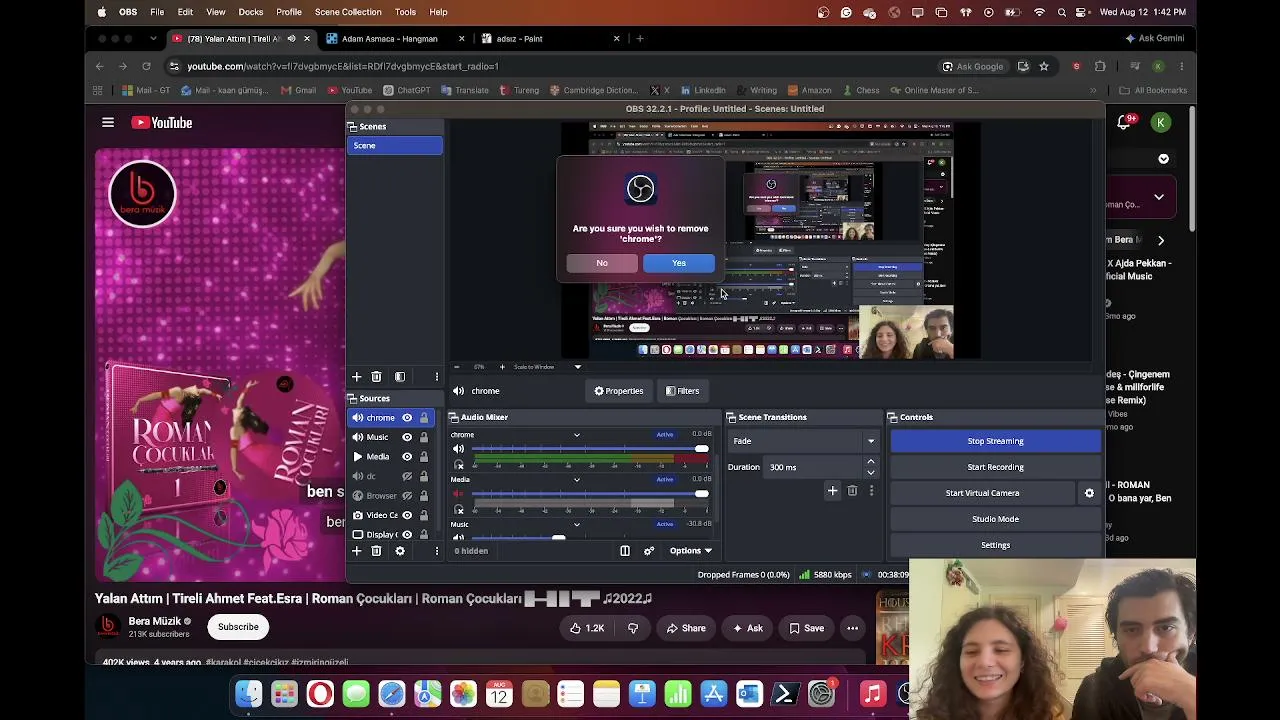Unmute the Media track in Audio Mixer
This screenshot has height=720, width=1280.
pos(459,494)
